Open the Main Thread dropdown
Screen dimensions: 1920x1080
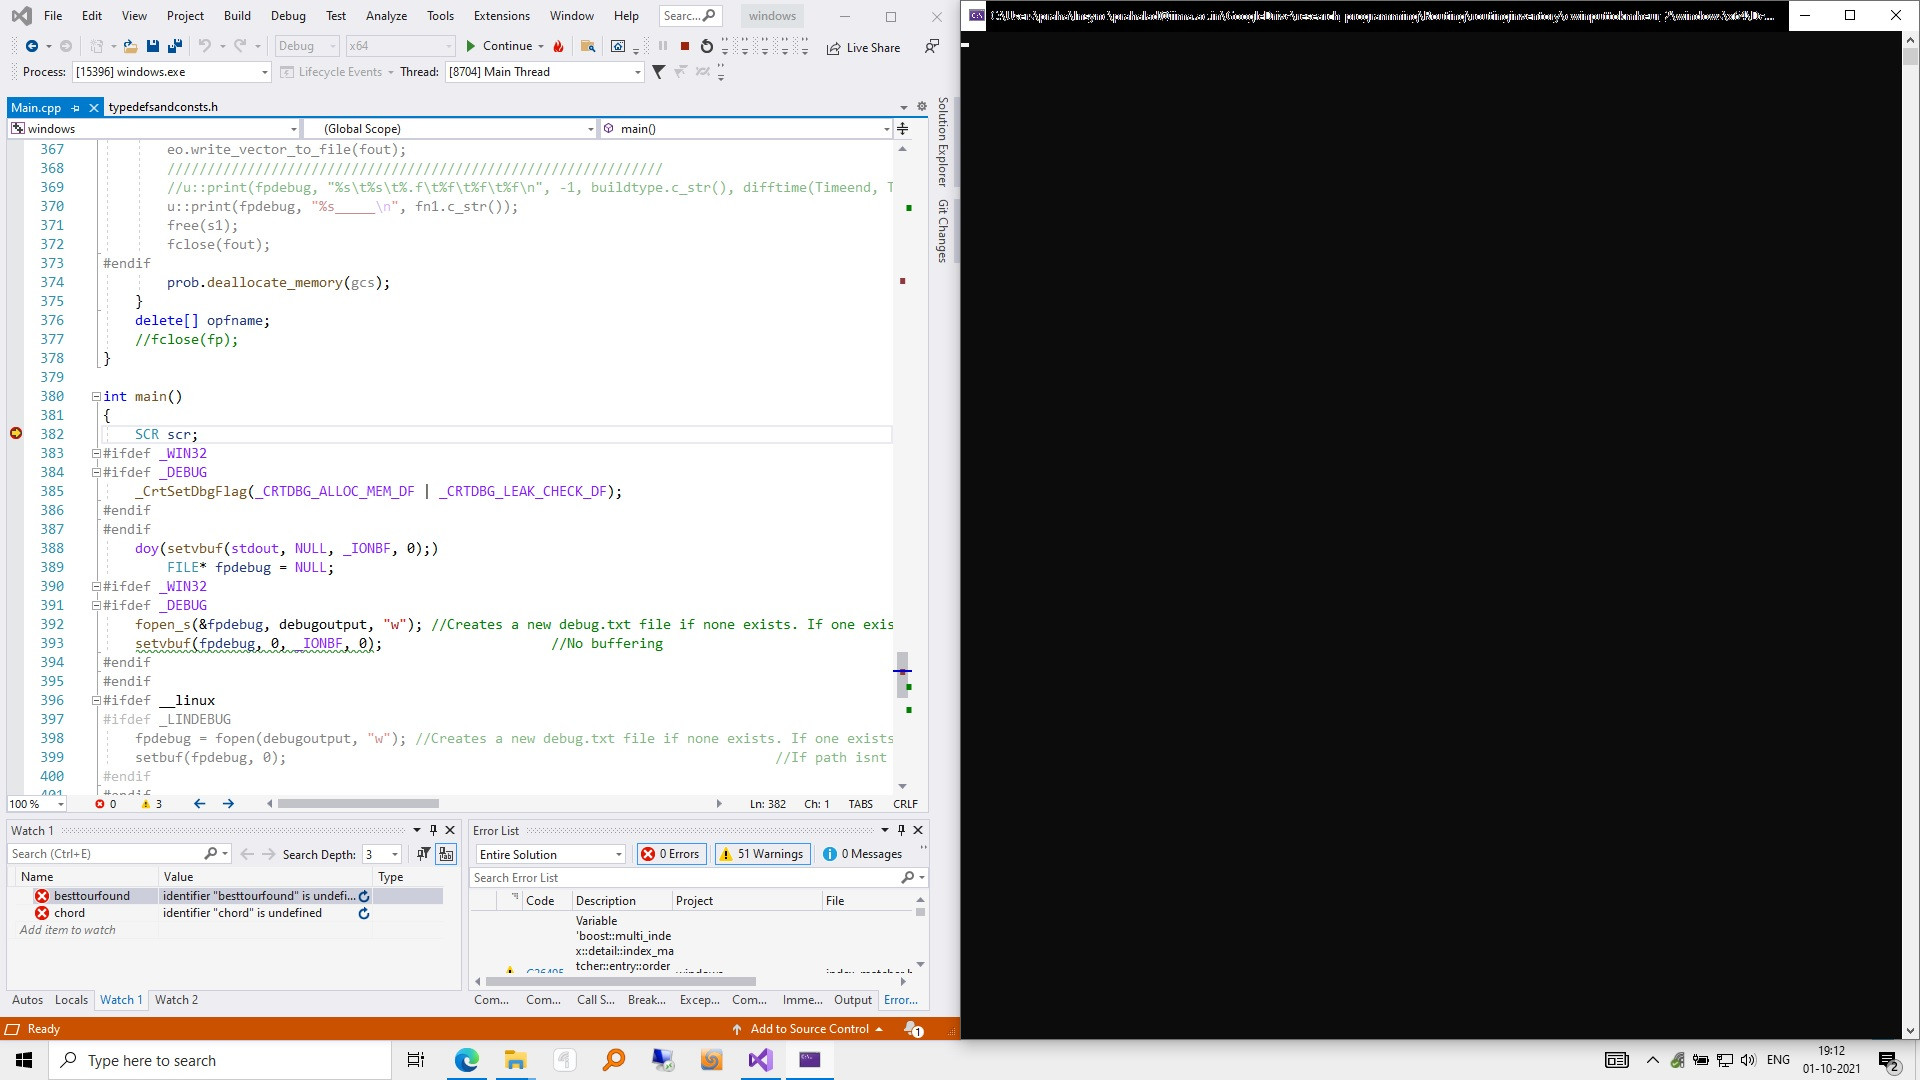638,72
